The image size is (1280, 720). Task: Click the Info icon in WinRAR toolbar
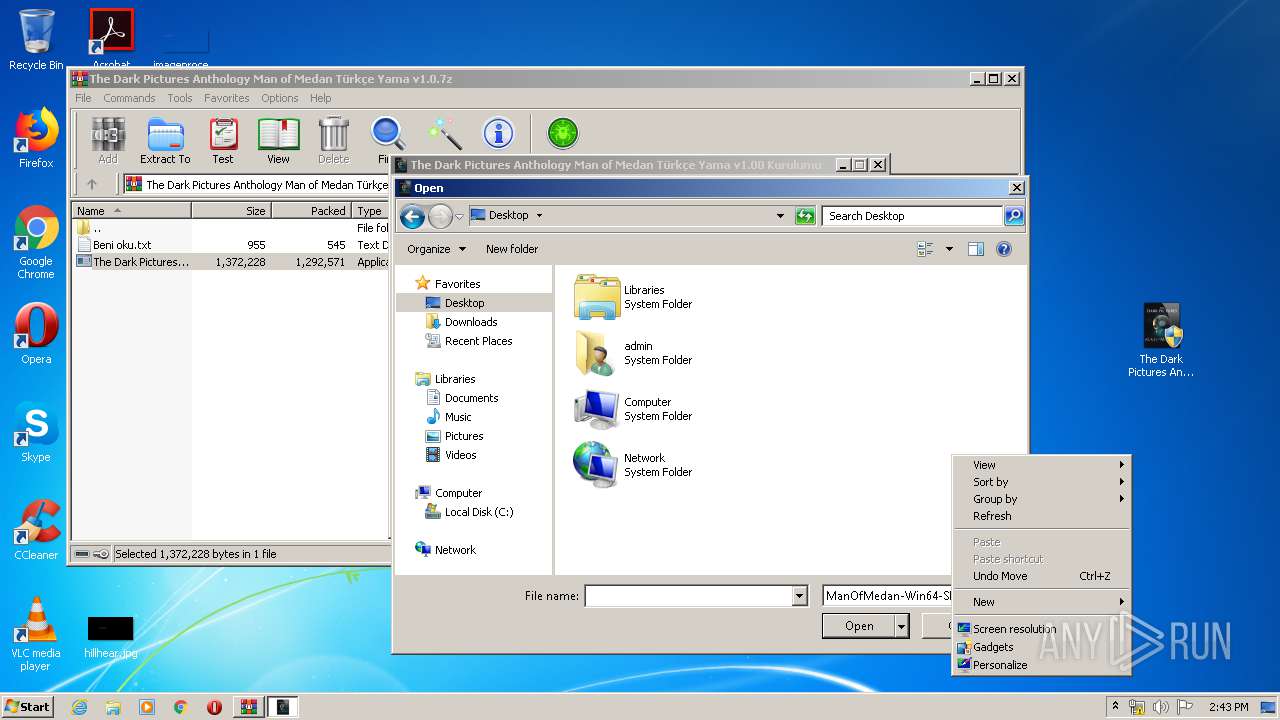[x=498, y=133]
